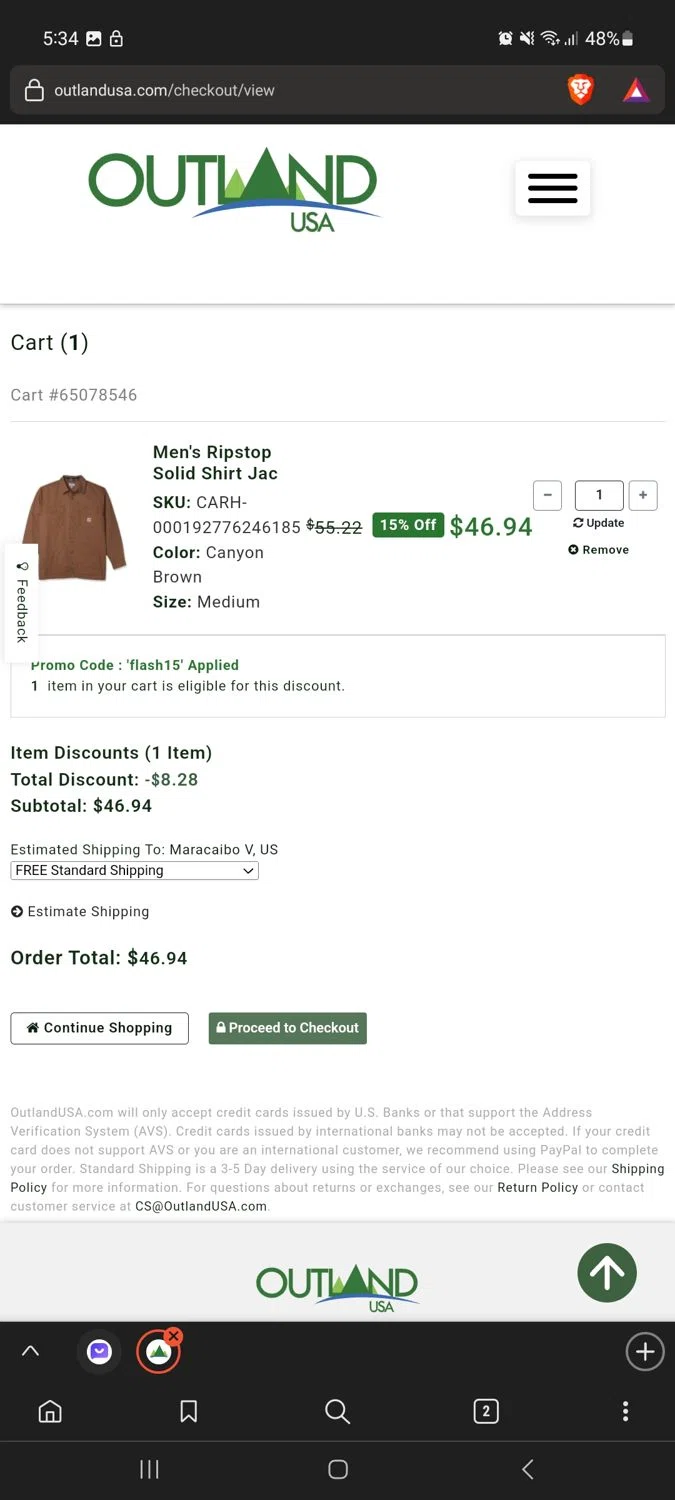This screenshot has width=675, height=1500.
Task: Decrease item quantity with minus button
Action: (547, 495)
